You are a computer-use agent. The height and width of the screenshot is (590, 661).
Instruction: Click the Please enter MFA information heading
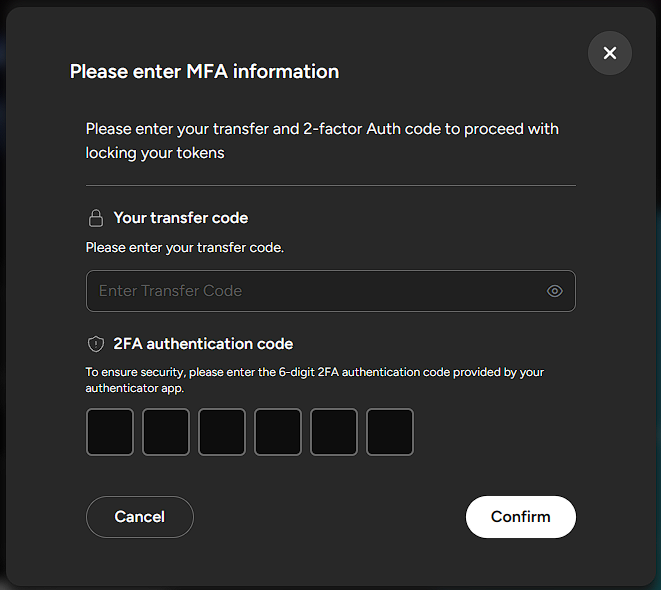click(204, 72)
